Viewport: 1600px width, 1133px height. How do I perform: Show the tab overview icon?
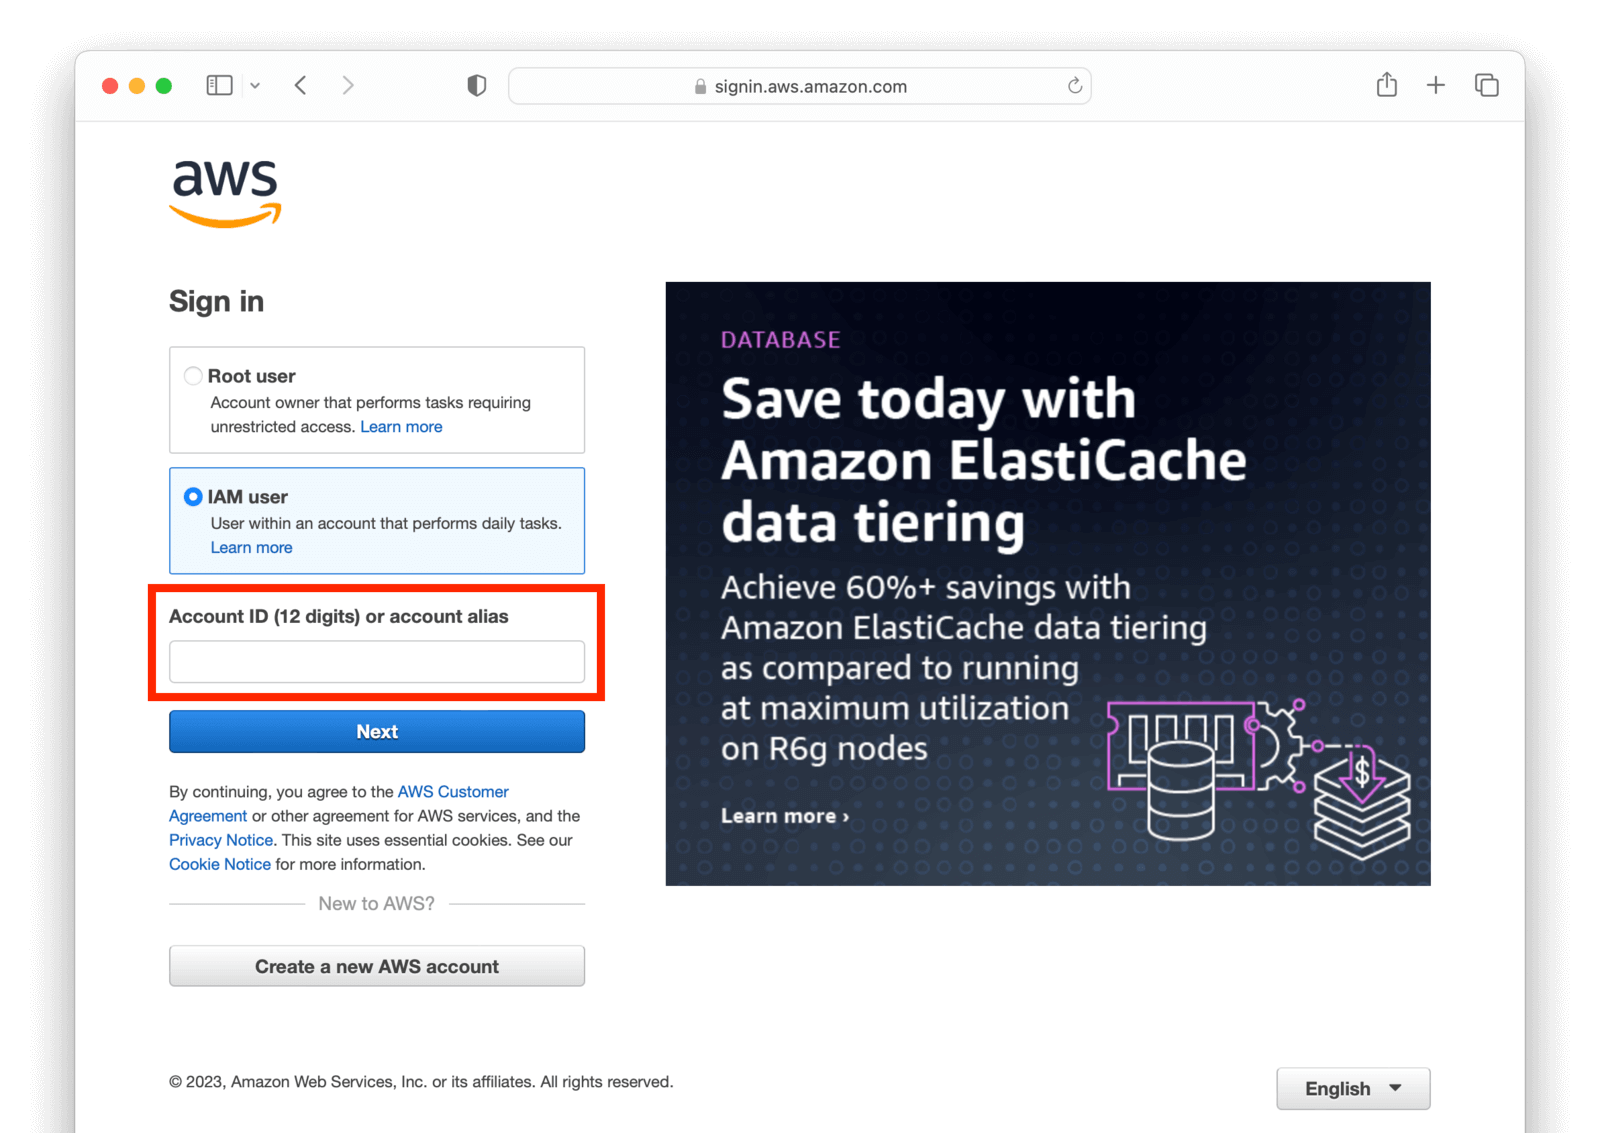(1487, 85)
